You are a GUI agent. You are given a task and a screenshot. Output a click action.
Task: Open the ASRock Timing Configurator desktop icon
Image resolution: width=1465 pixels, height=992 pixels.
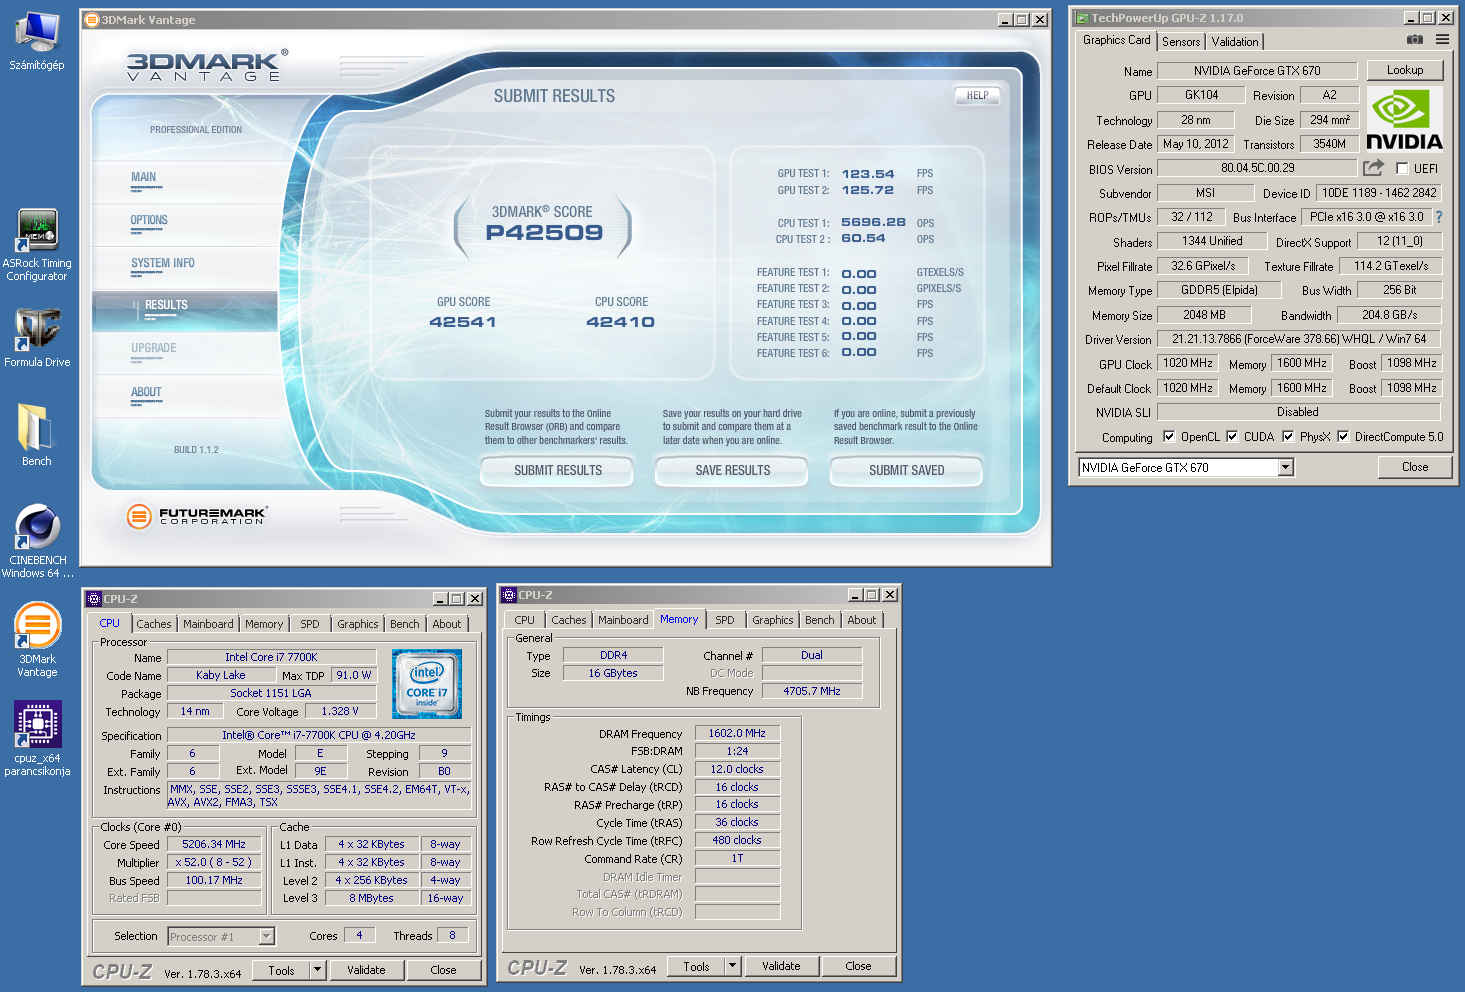pyautogui.click(x=37, y=231)
